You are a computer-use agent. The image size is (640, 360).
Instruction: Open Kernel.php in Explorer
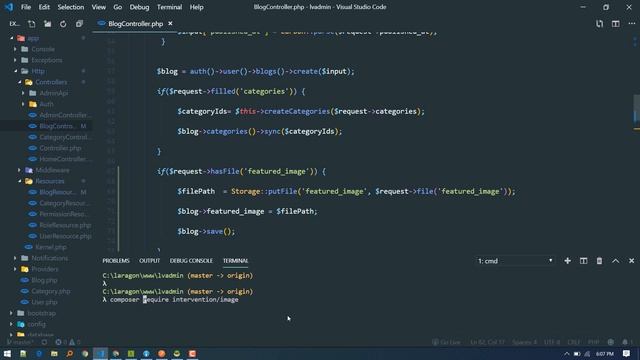pos(51,247)
